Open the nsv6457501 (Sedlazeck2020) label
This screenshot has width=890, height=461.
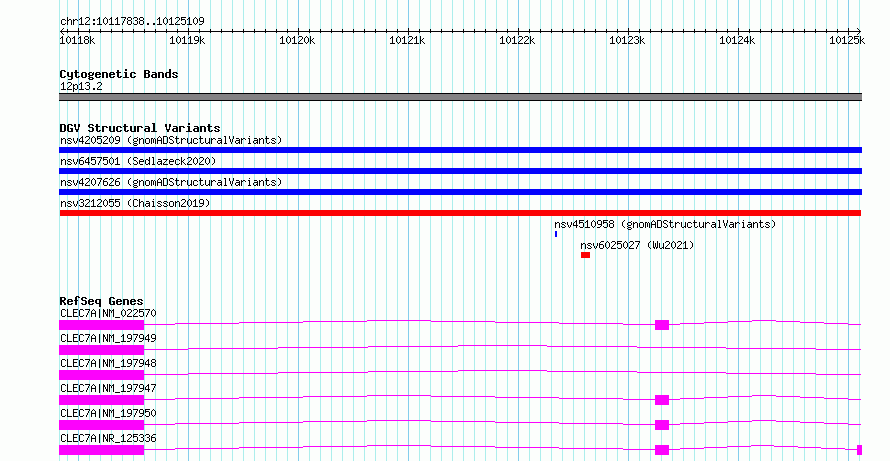[x=138, y=161]
